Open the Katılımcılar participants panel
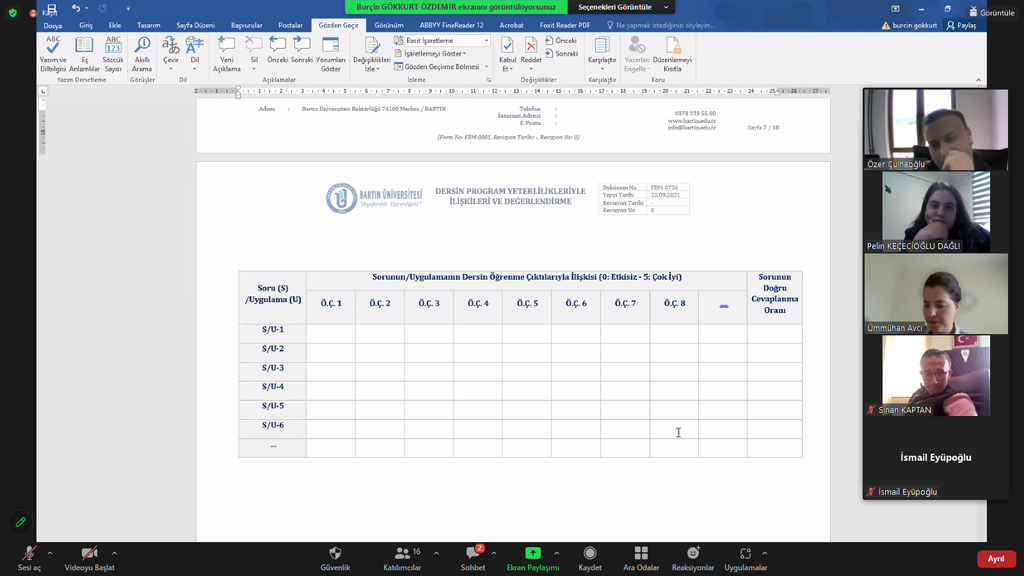The width and height of the screenshot is (1024, 576). (403, 557)
